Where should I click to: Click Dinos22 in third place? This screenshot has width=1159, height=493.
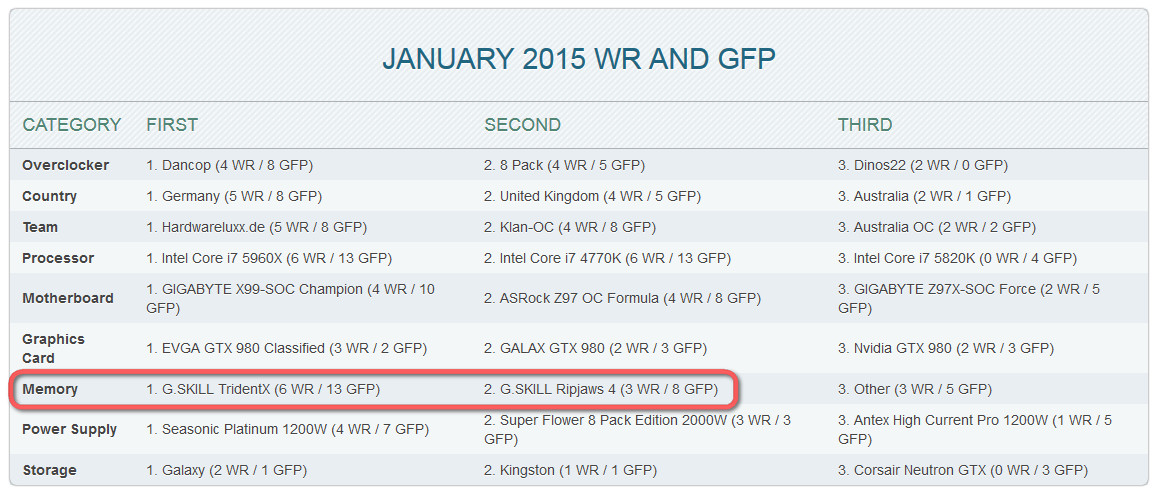point(922,166)
